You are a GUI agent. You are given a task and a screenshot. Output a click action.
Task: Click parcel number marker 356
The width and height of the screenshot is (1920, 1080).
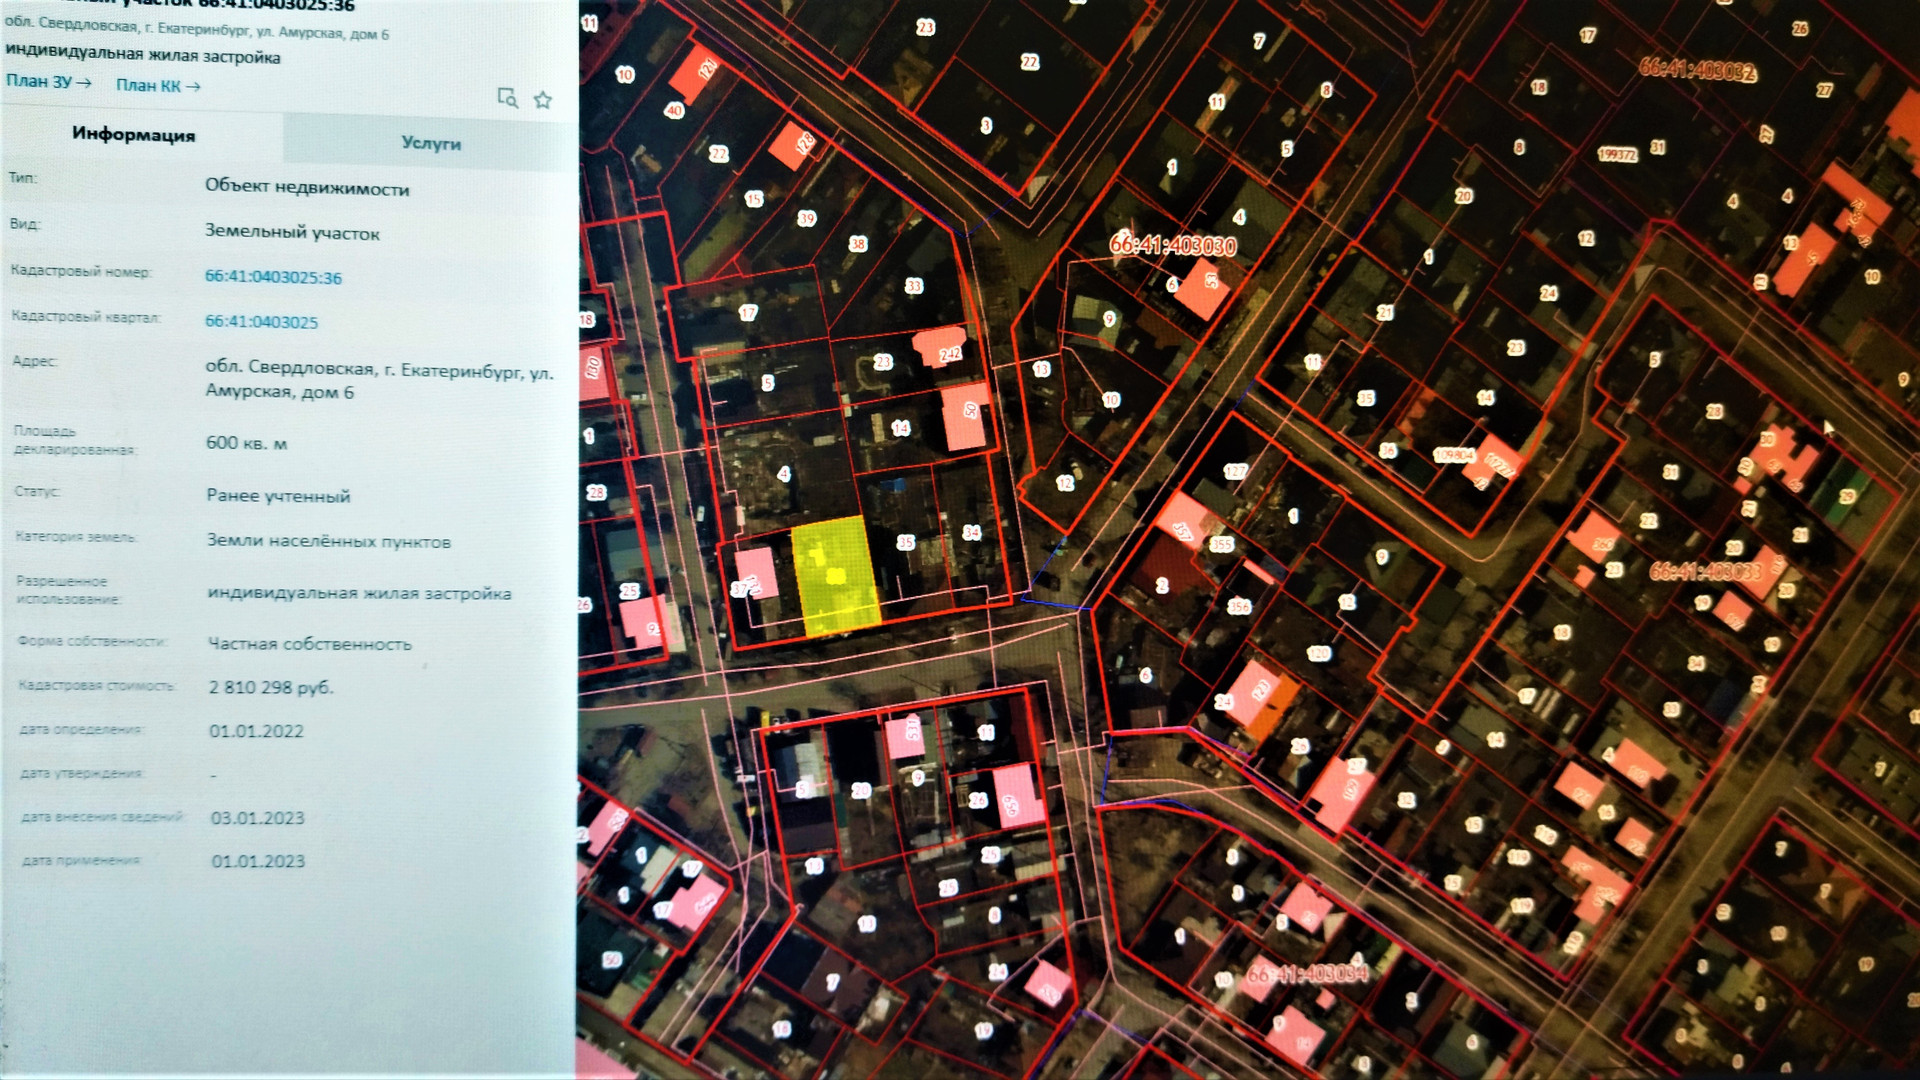pyautogui.click(x=1239, y=606)
